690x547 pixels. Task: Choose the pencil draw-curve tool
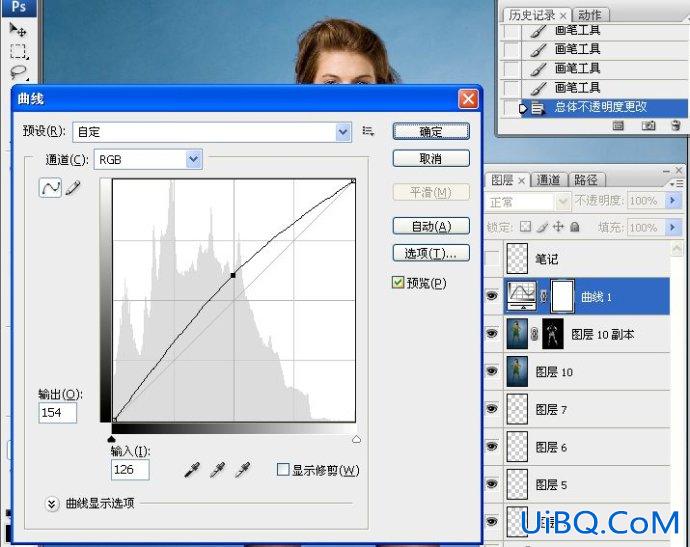pyautogui.click(x=73, y=188)
